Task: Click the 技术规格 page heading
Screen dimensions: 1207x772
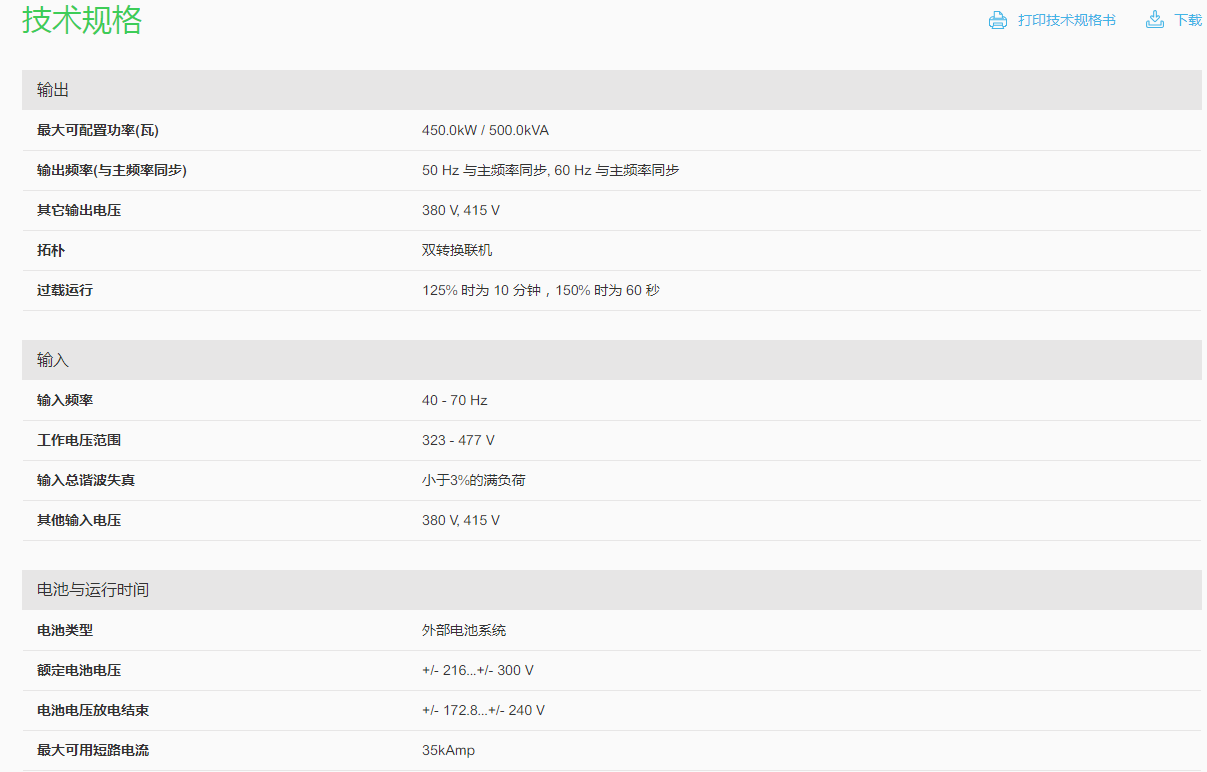Action: pyautogui.click(x=82, y=20)
